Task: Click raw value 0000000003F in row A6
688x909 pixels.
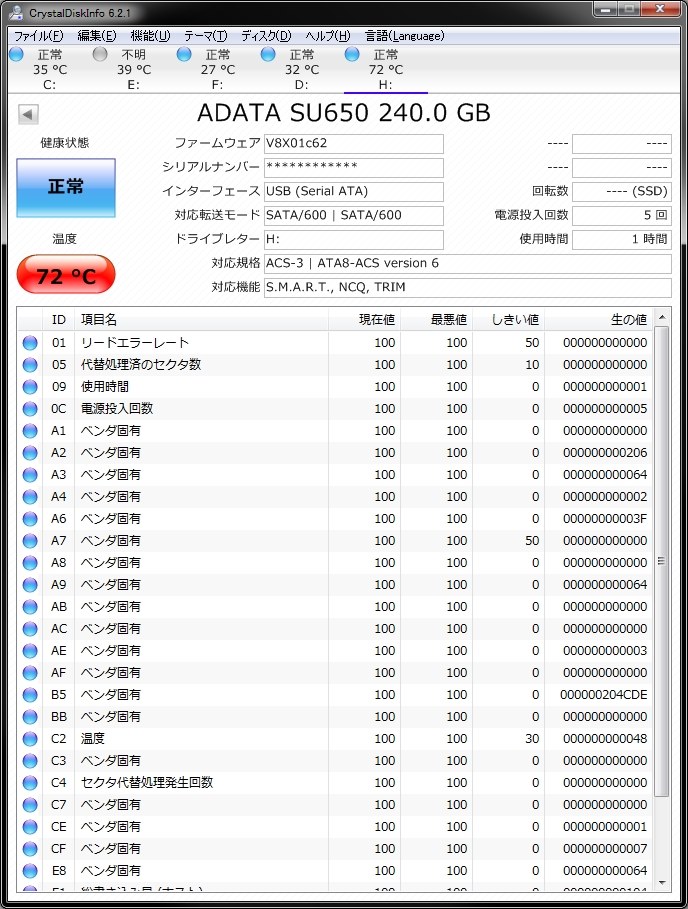Action: pos(605,519)
